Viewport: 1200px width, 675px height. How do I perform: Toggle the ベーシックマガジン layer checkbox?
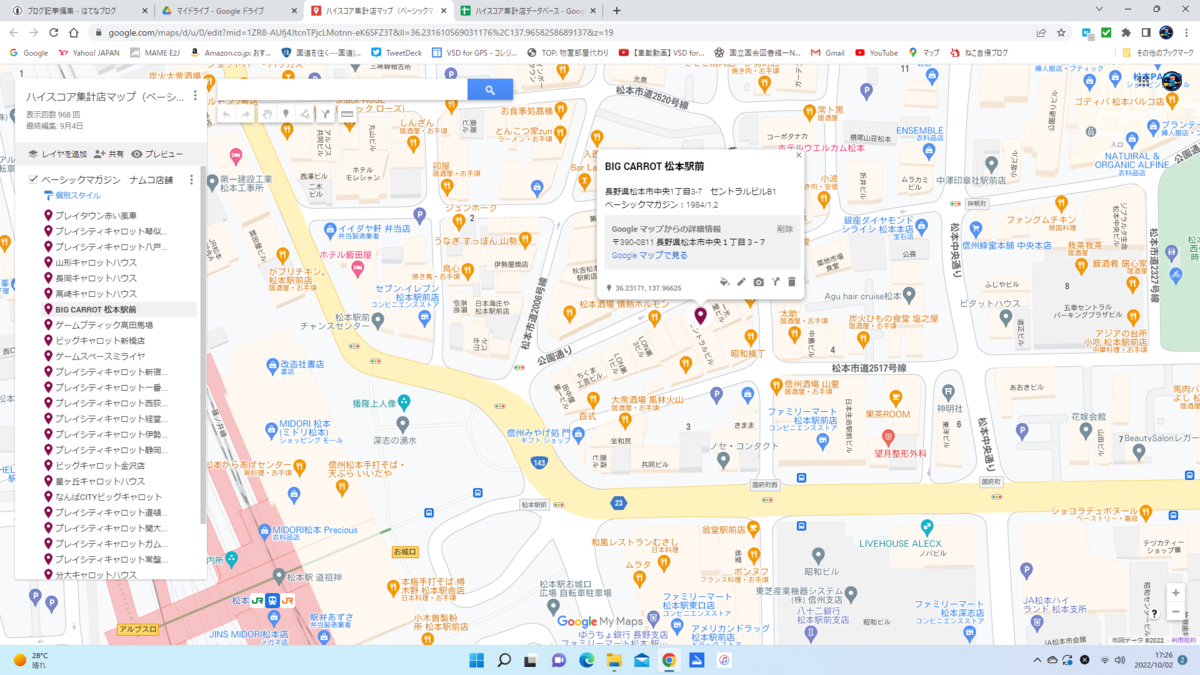click(x=33, y=180)
